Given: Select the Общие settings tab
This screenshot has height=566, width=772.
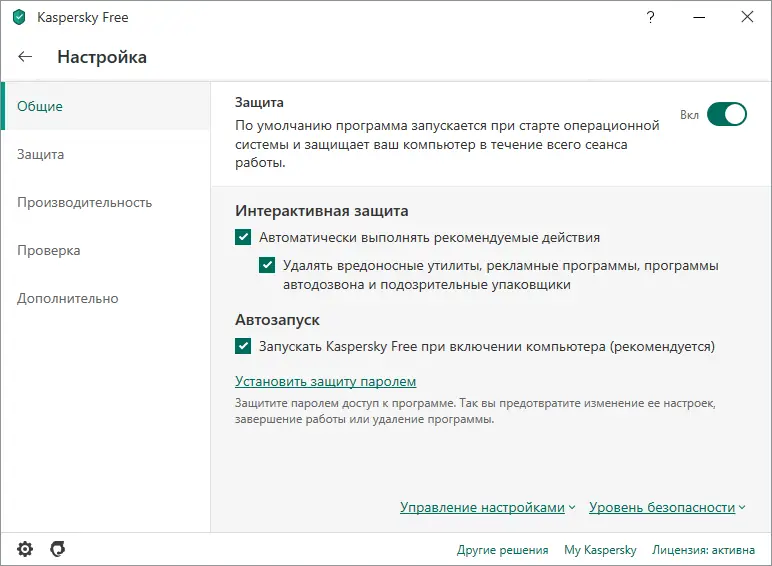Looking at the screenshot, I should (x=40, y=106).
